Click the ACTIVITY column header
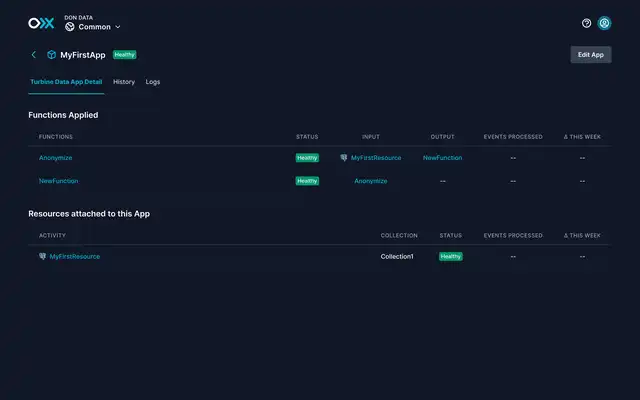The image size is (640, 400). pyautogui.click(x=52, y=236)
